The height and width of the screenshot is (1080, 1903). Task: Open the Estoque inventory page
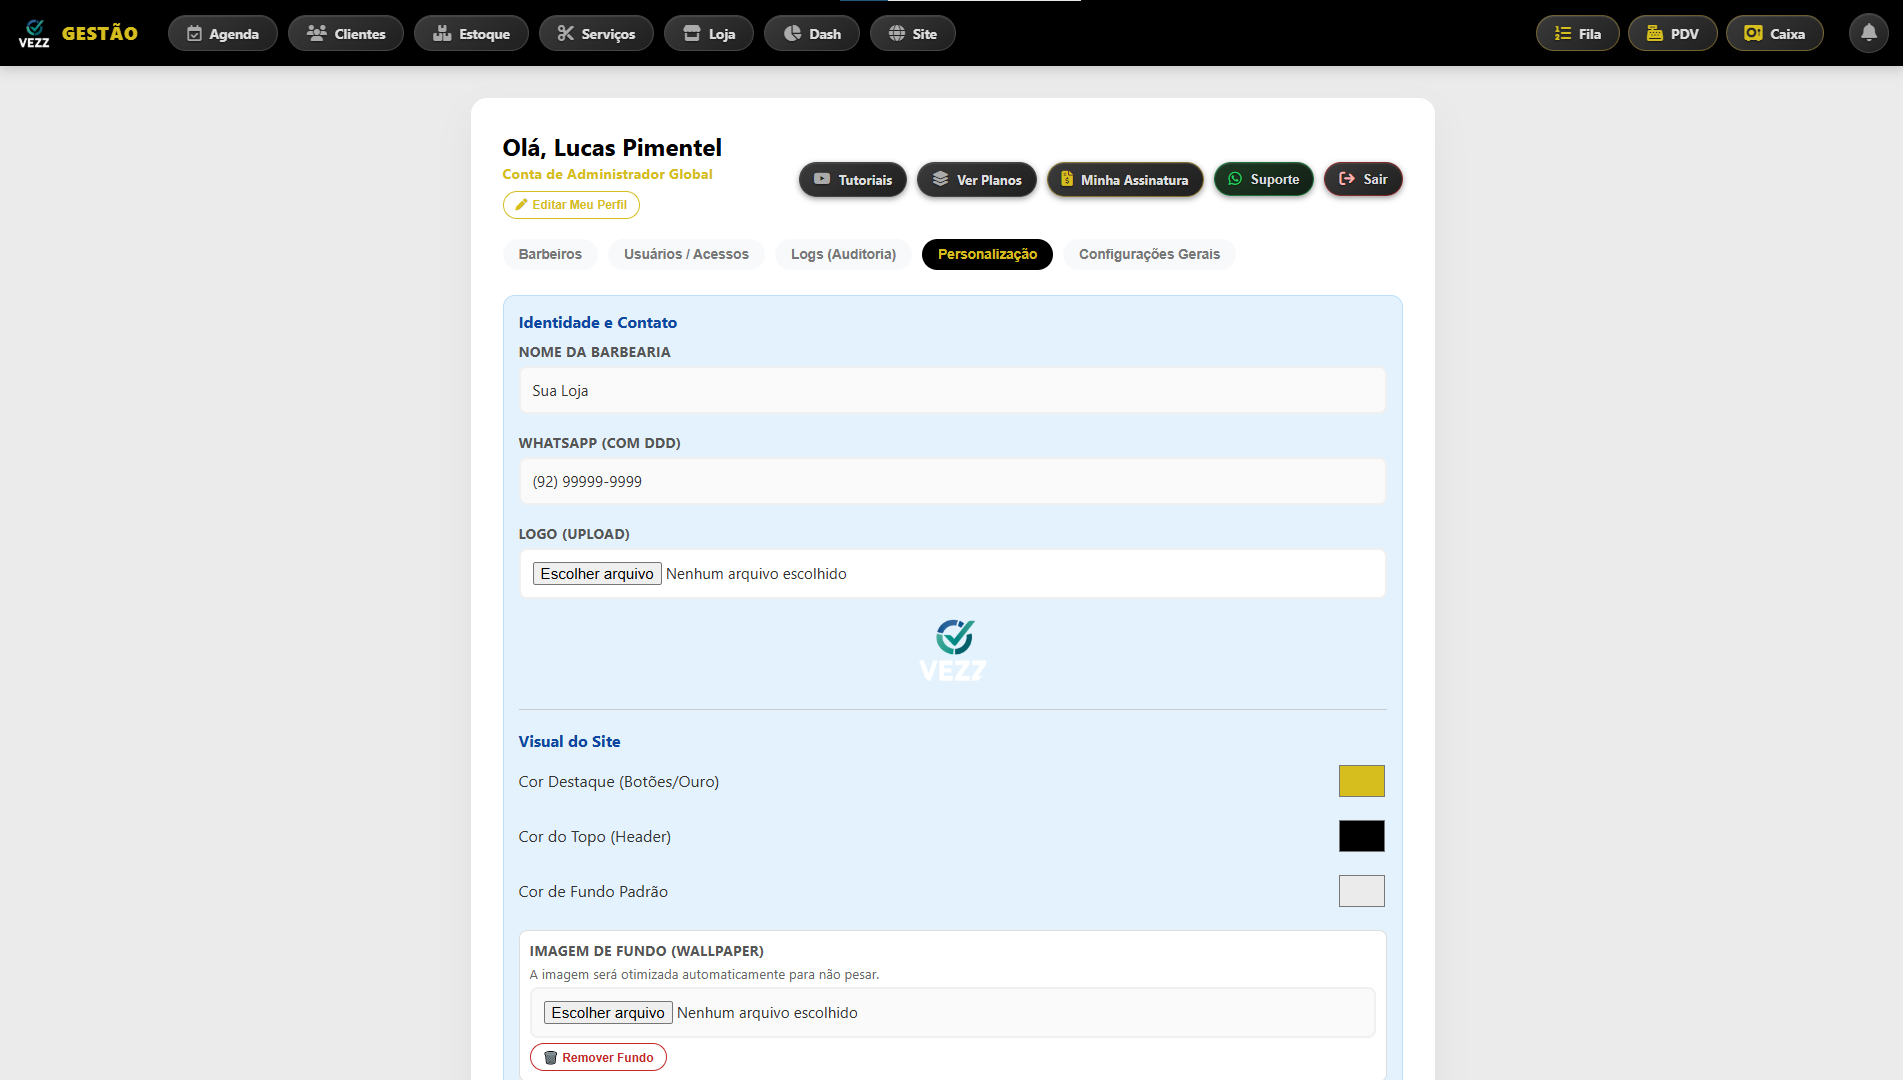tap(471, 33)
